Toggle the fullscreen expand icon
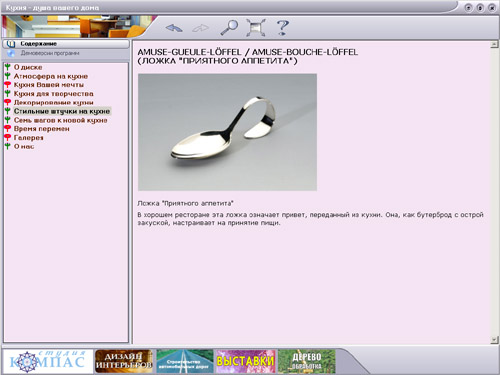Screen dimensions: 500x375 coord(256,27)
